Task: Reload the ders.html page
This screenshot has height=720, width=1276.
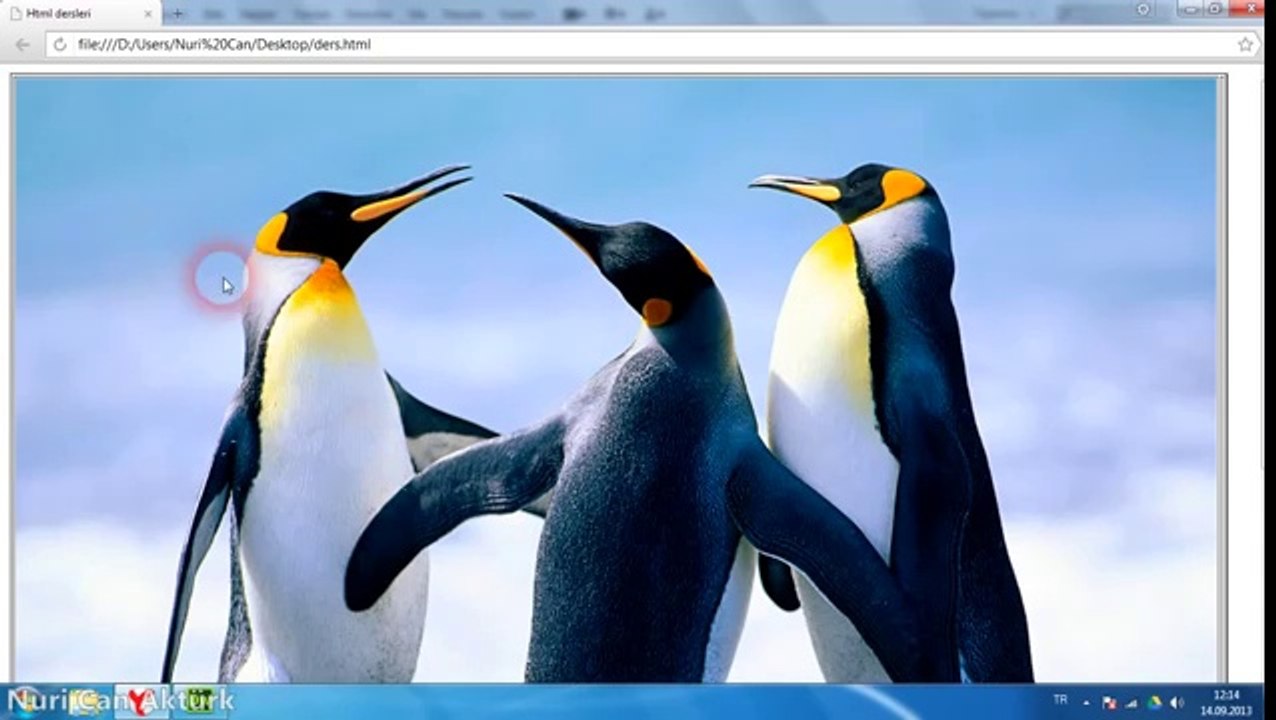Action: click(59, 44)
